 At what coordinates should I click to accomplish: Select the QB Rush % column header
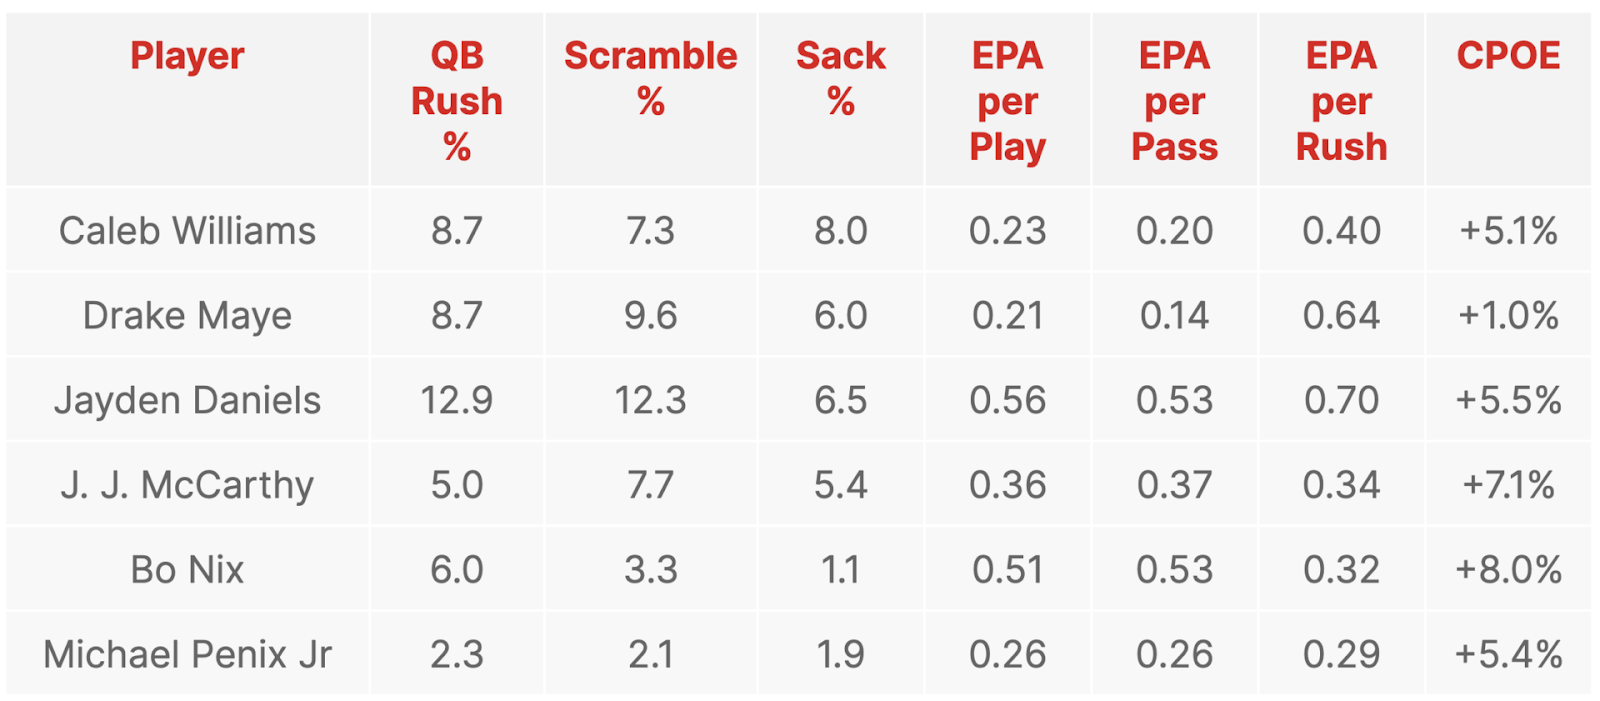click(457, 101)
